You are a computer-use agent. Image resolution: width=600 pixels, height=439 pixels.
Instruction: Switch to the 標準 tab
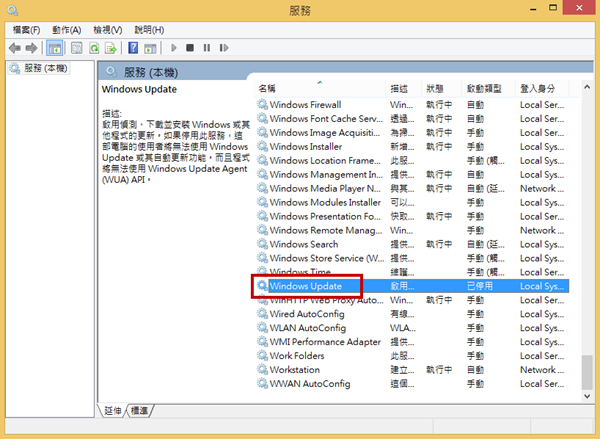click(139, 411)
